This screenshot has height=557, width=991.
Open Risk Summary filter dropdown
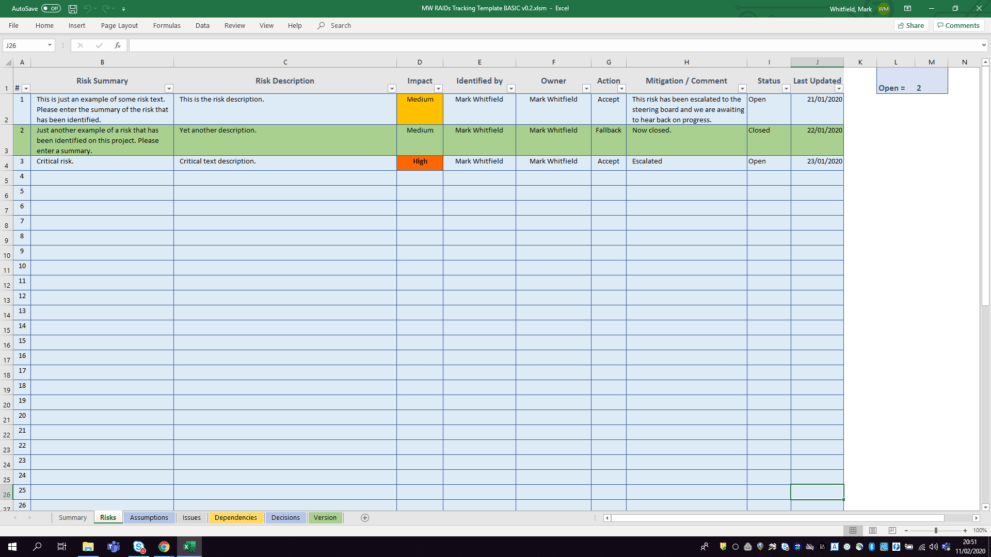(x=169, y=89)
